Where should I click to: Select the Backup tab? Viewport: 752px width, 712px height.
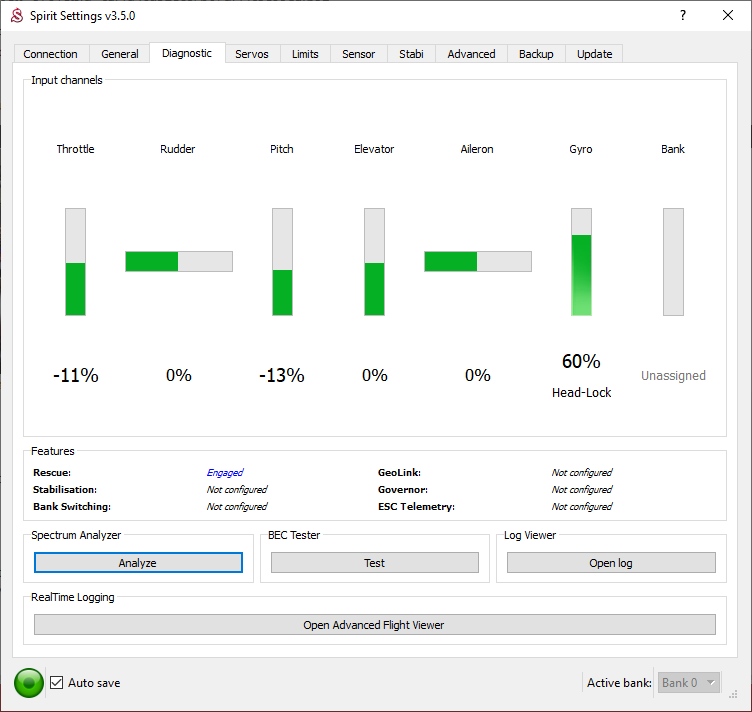pos(536,54)
